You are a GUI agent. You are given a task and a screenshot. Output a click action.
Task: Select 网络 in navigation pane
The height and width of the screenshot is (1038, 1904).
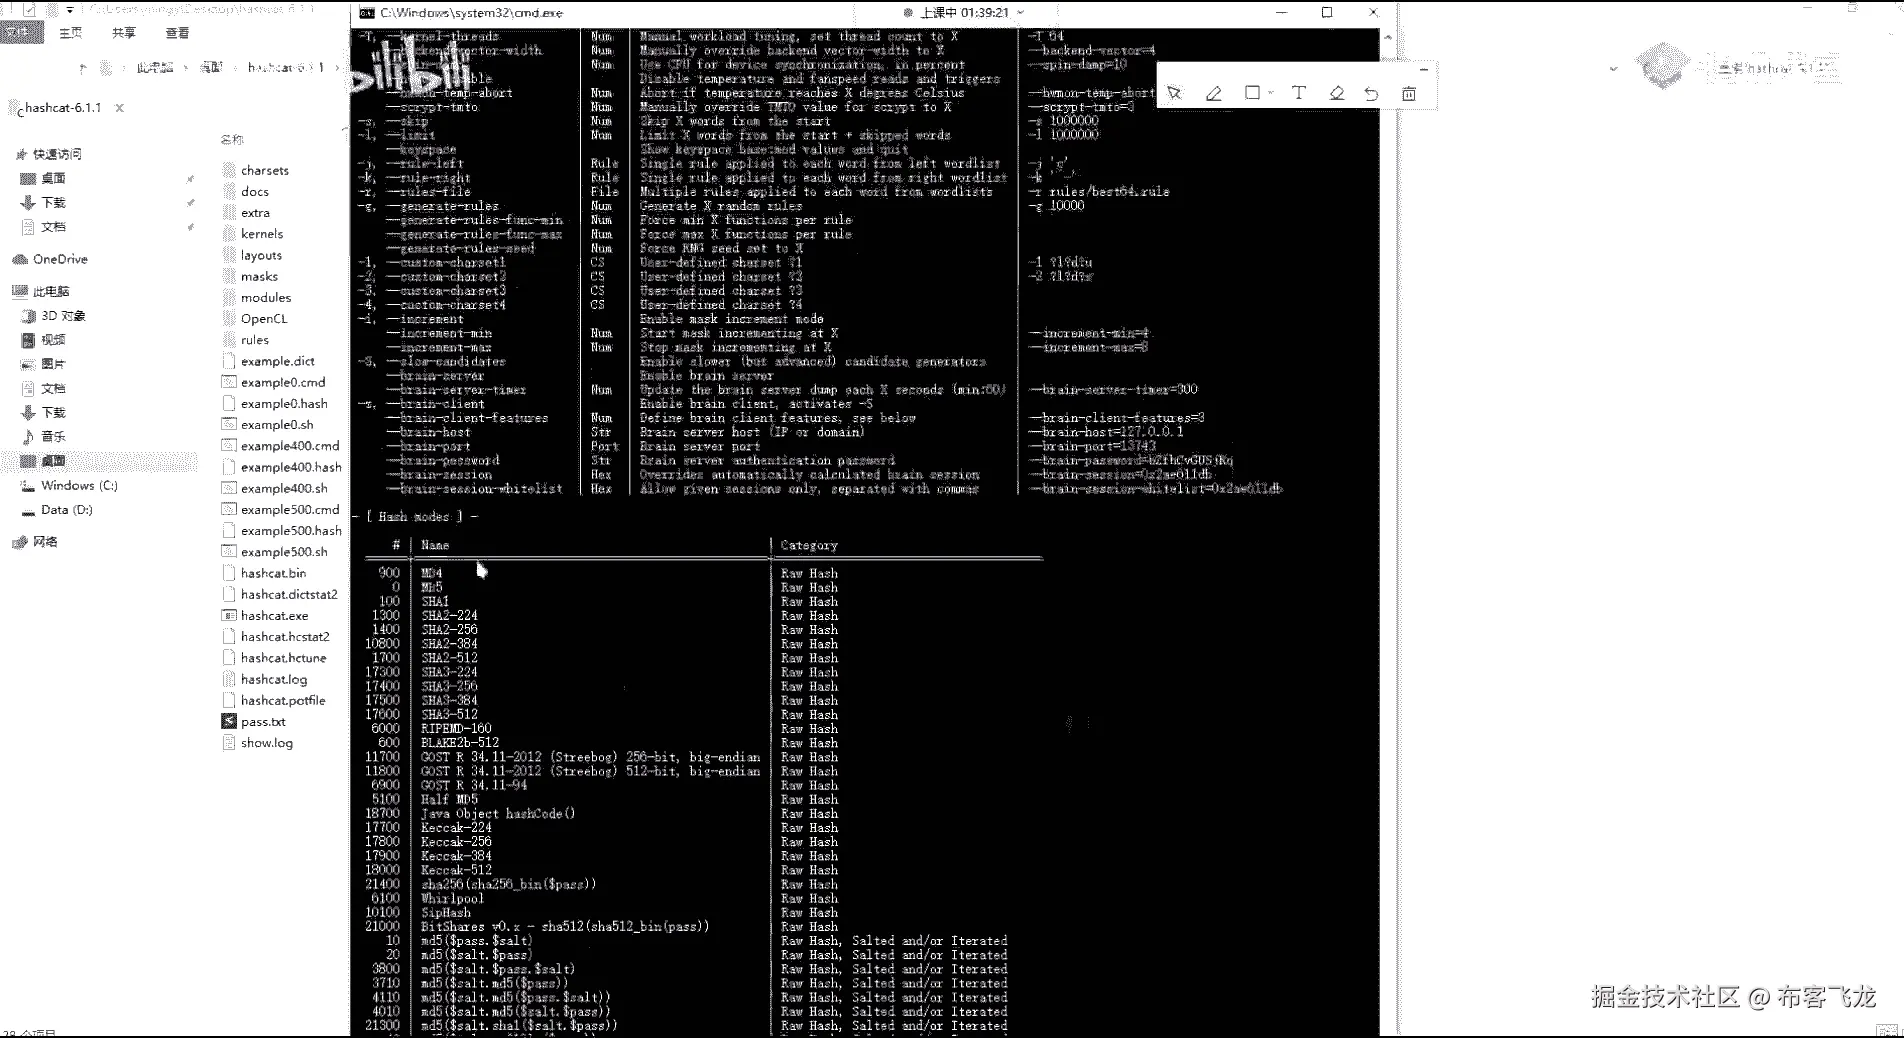pyautogui.click(x=45, y=542)
